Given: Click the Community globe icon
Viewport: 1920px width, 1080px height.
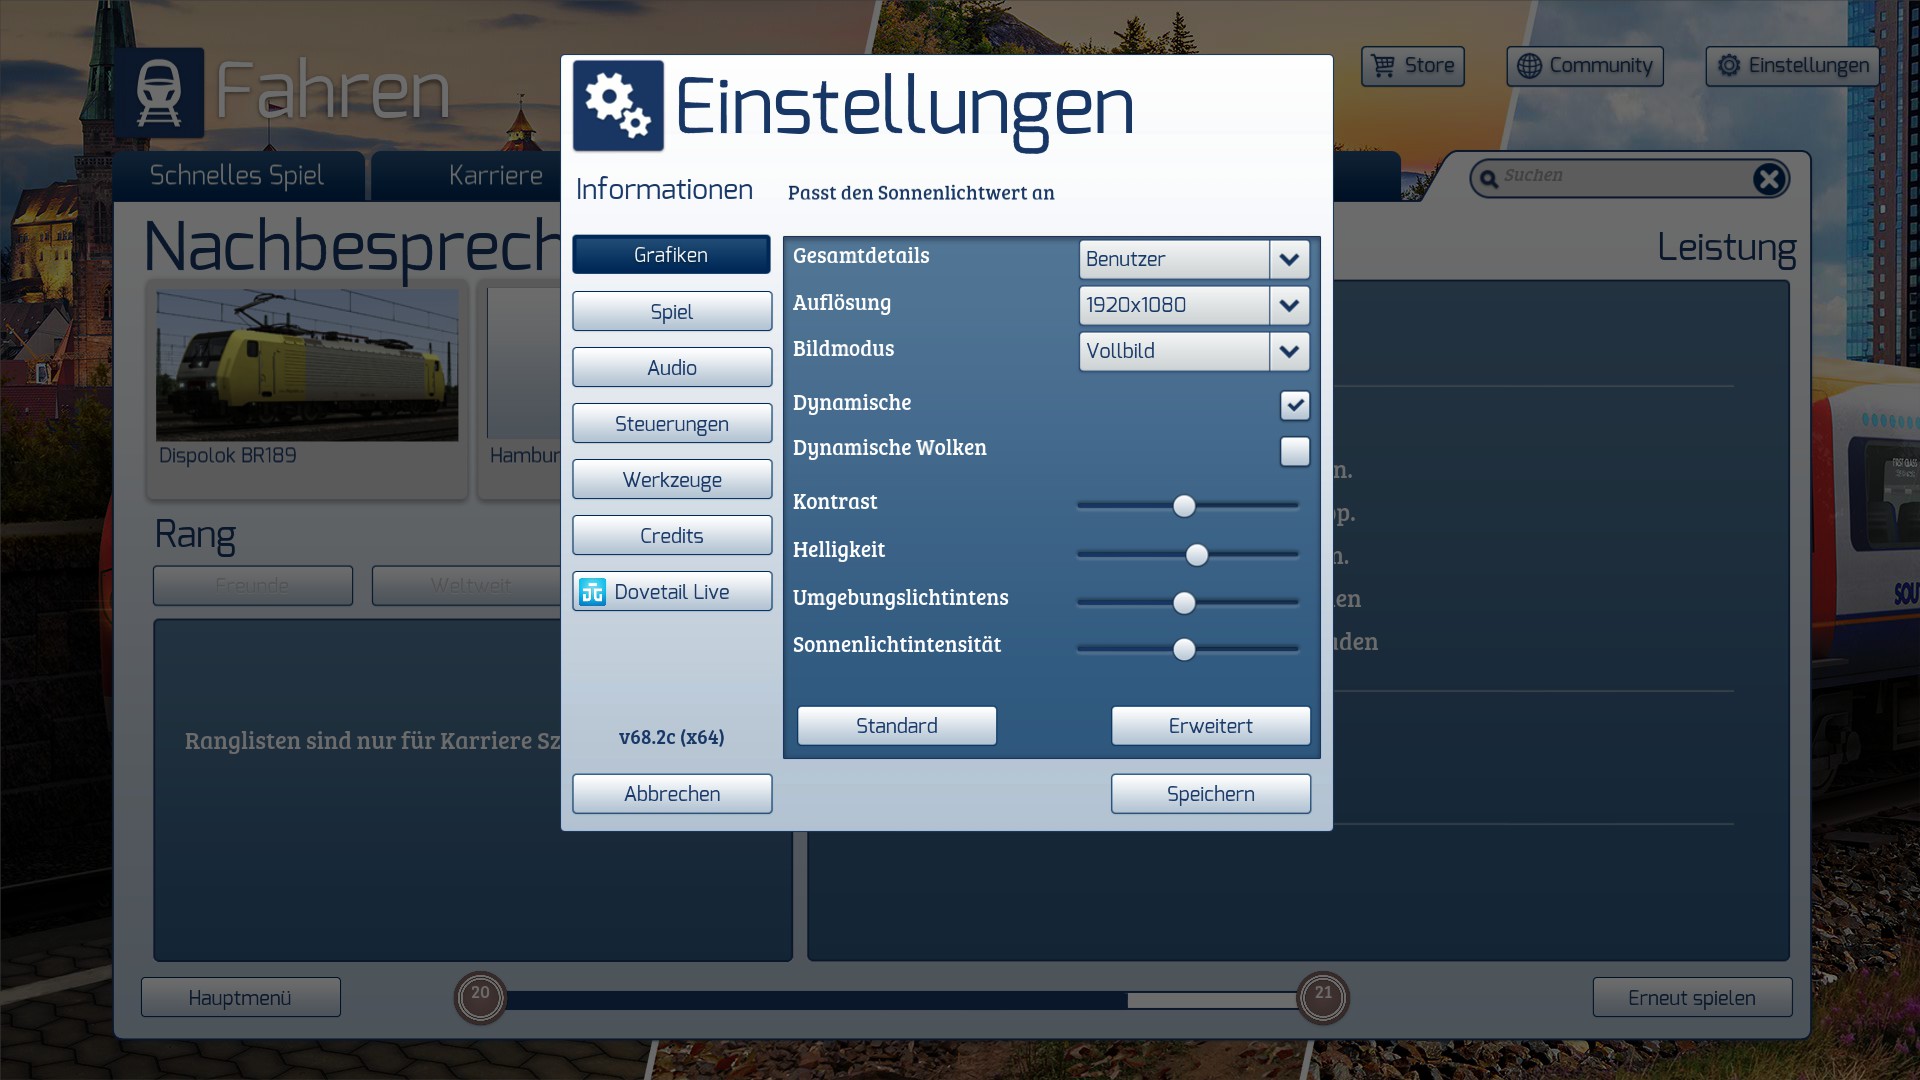Looking at the screenshot, I should tap(1529, 66).
